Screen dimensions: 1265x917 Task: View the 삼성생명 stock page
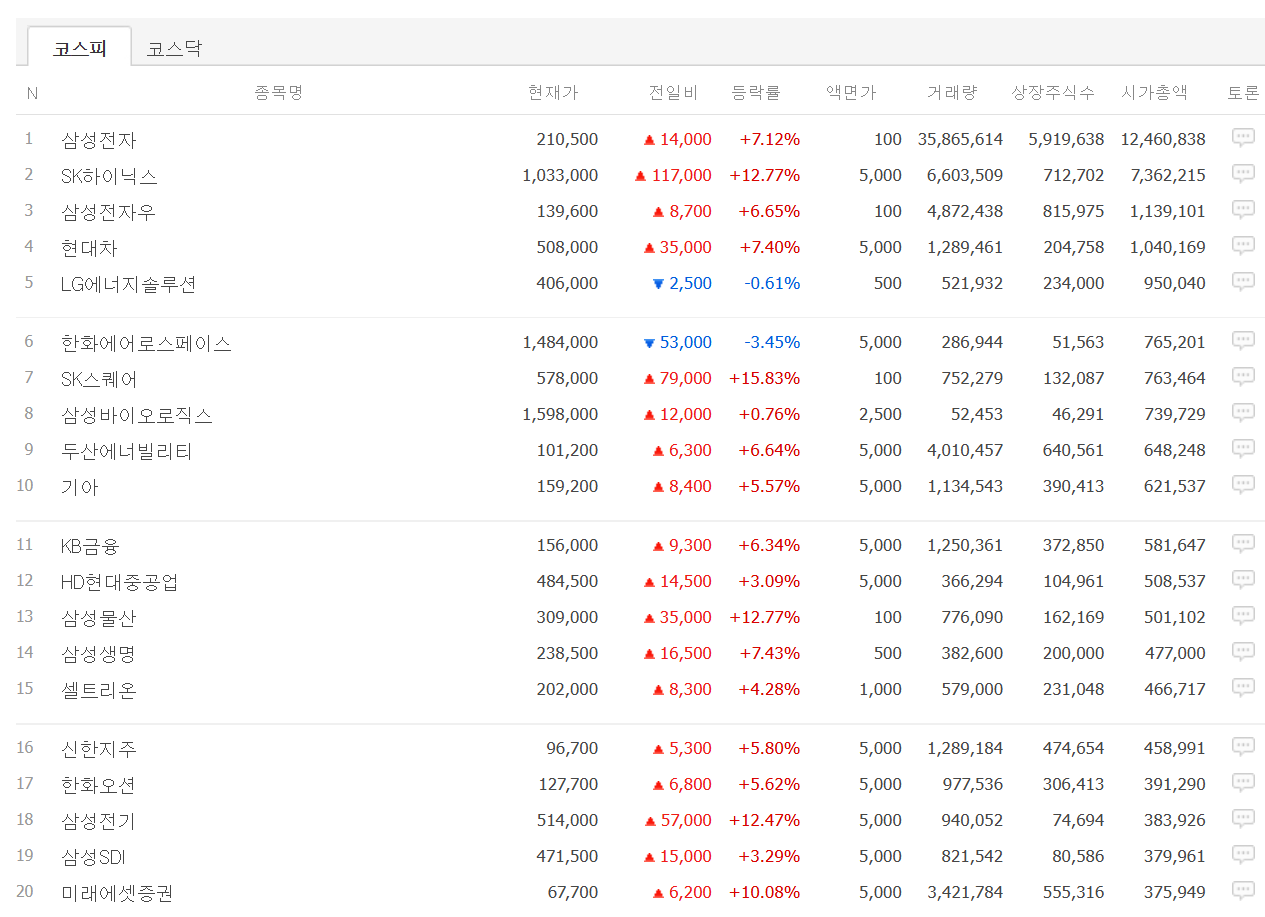(98, 654)
